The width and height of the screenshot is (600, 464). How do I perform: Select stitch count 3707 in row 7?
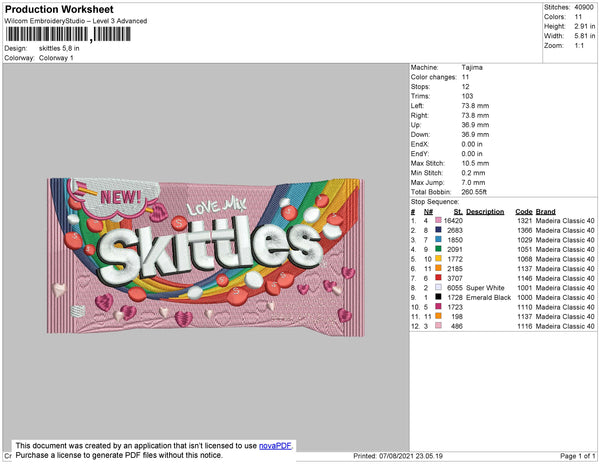(455, 278)
